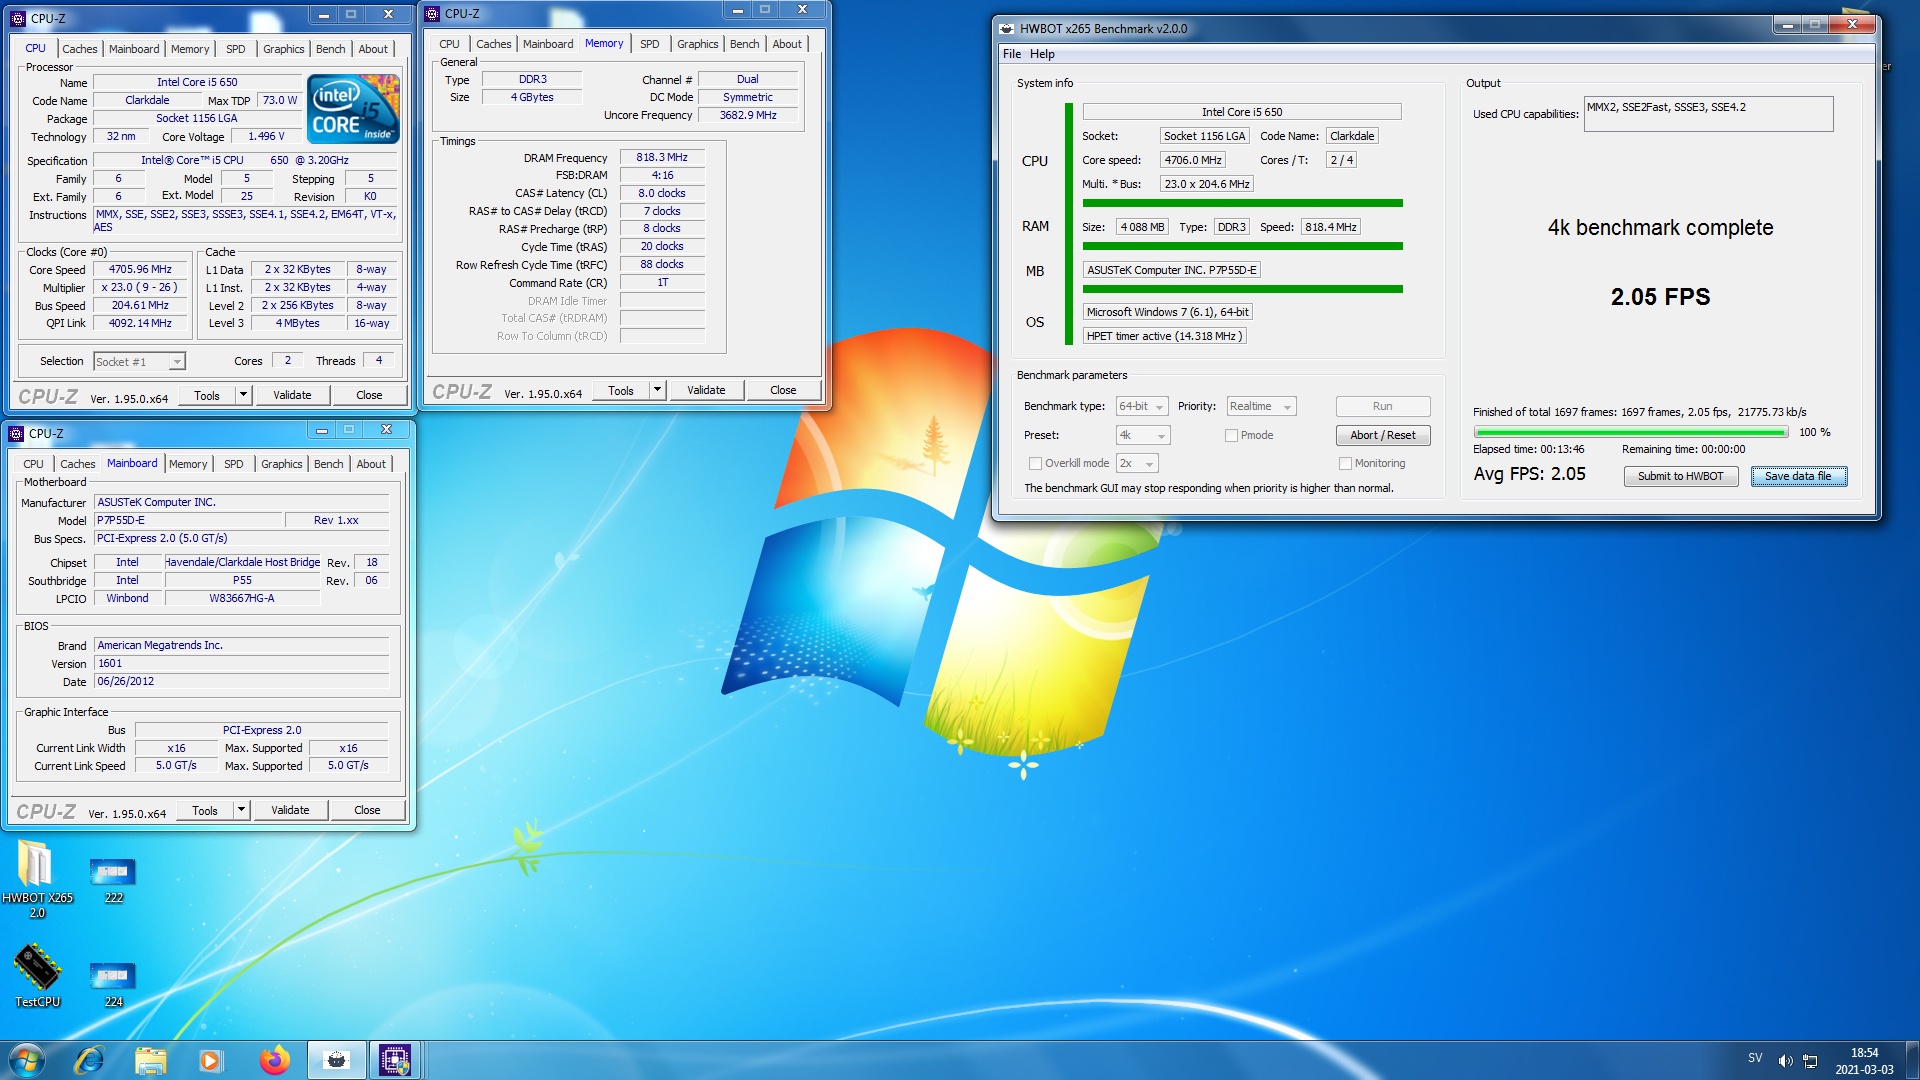Viewport: 1920px width, 1080px height.
Task: Click the benchmark progress bar
Action: 1631,432
